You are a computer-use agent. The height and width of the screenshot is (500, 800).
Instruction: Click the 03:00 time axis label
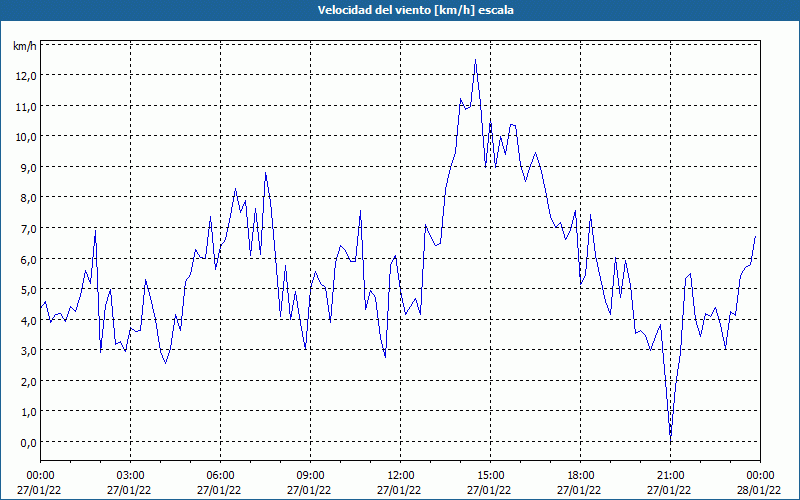[x=131, y=476]
